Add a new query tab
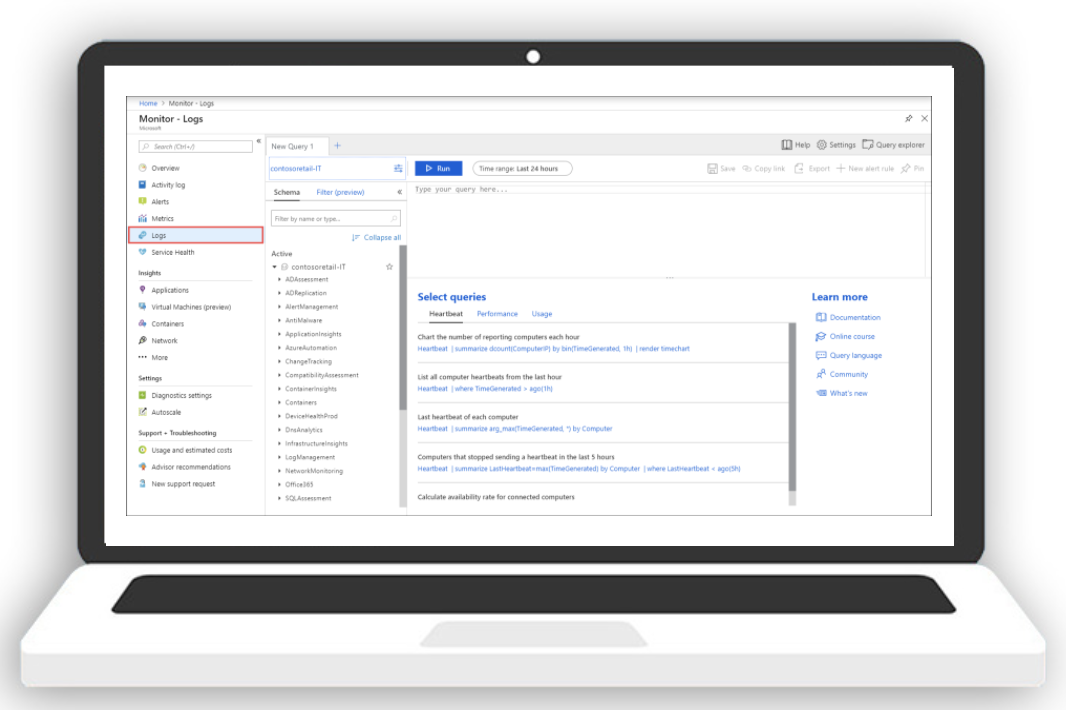The height and width of the screenshot is (710, 1066). click(337, 146)
